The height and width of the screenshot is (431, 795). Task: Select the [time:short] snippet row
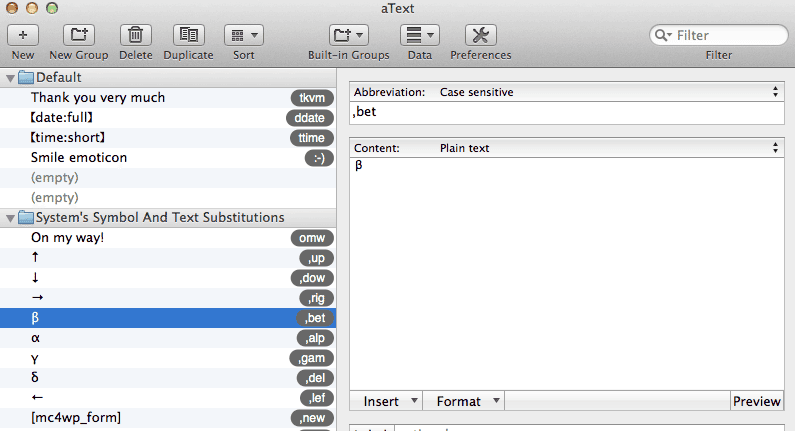click(168, 138)
